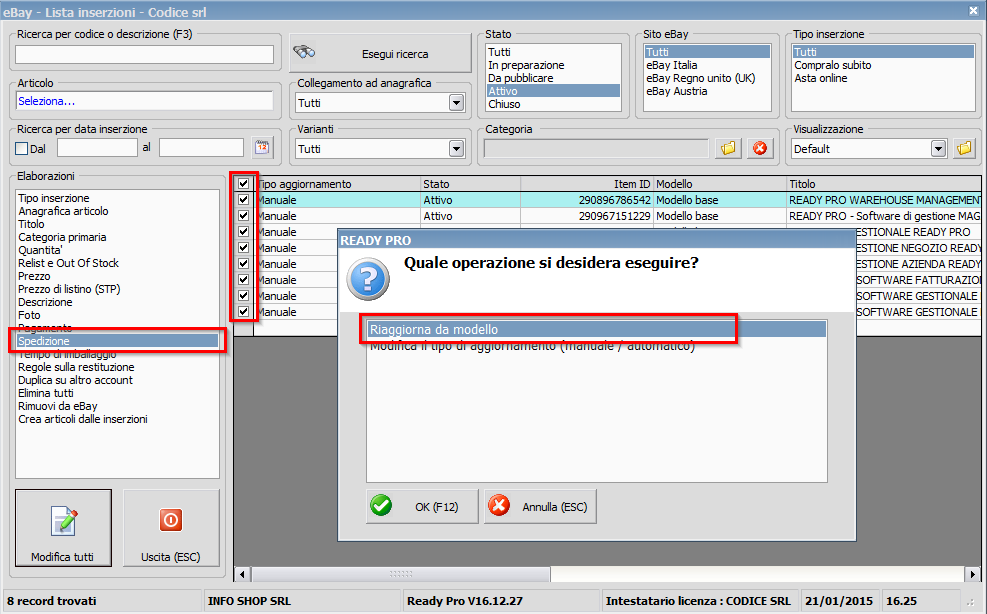987x614 pixels.
Task: Click the blue question mark dialog icon
Action: click(368, 280)
